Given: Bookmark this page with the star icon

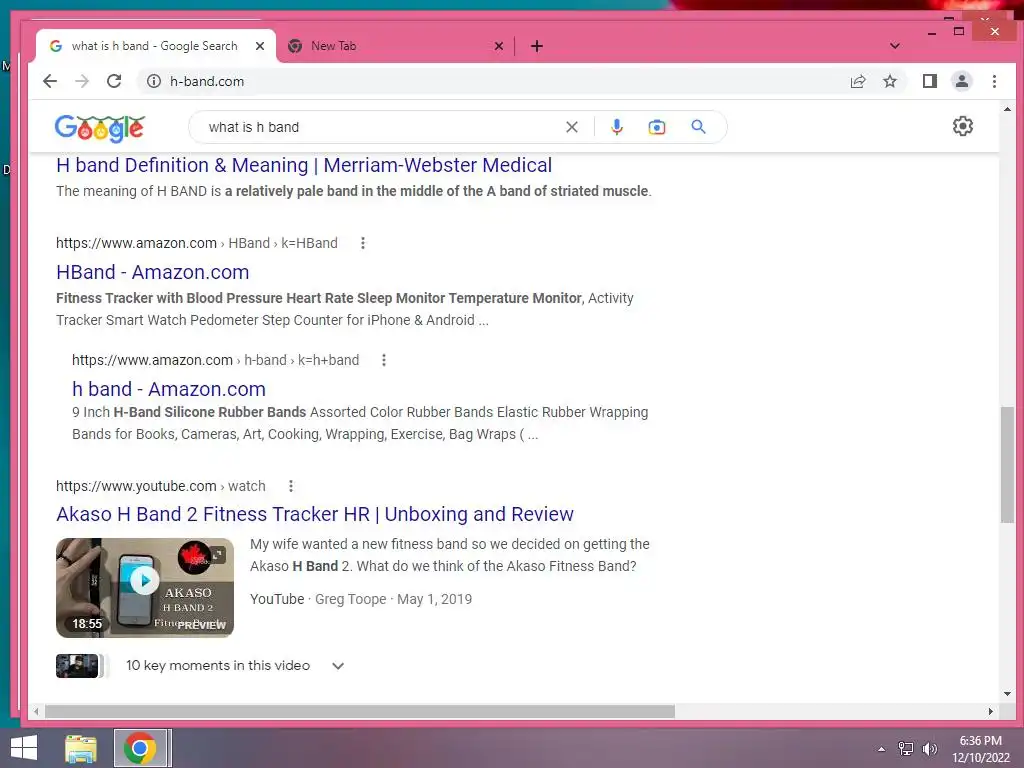Looking at the screenshot, I should click(889, 81).
